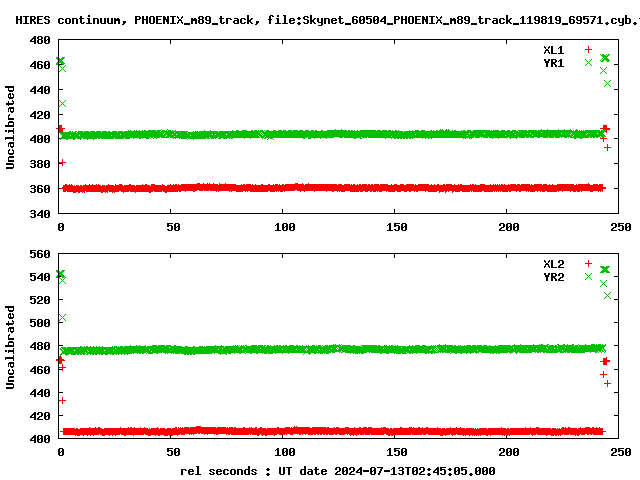Click the 420 tick label on bottom plot
This screenshot has width=640, height=480.
pos(40,416)
